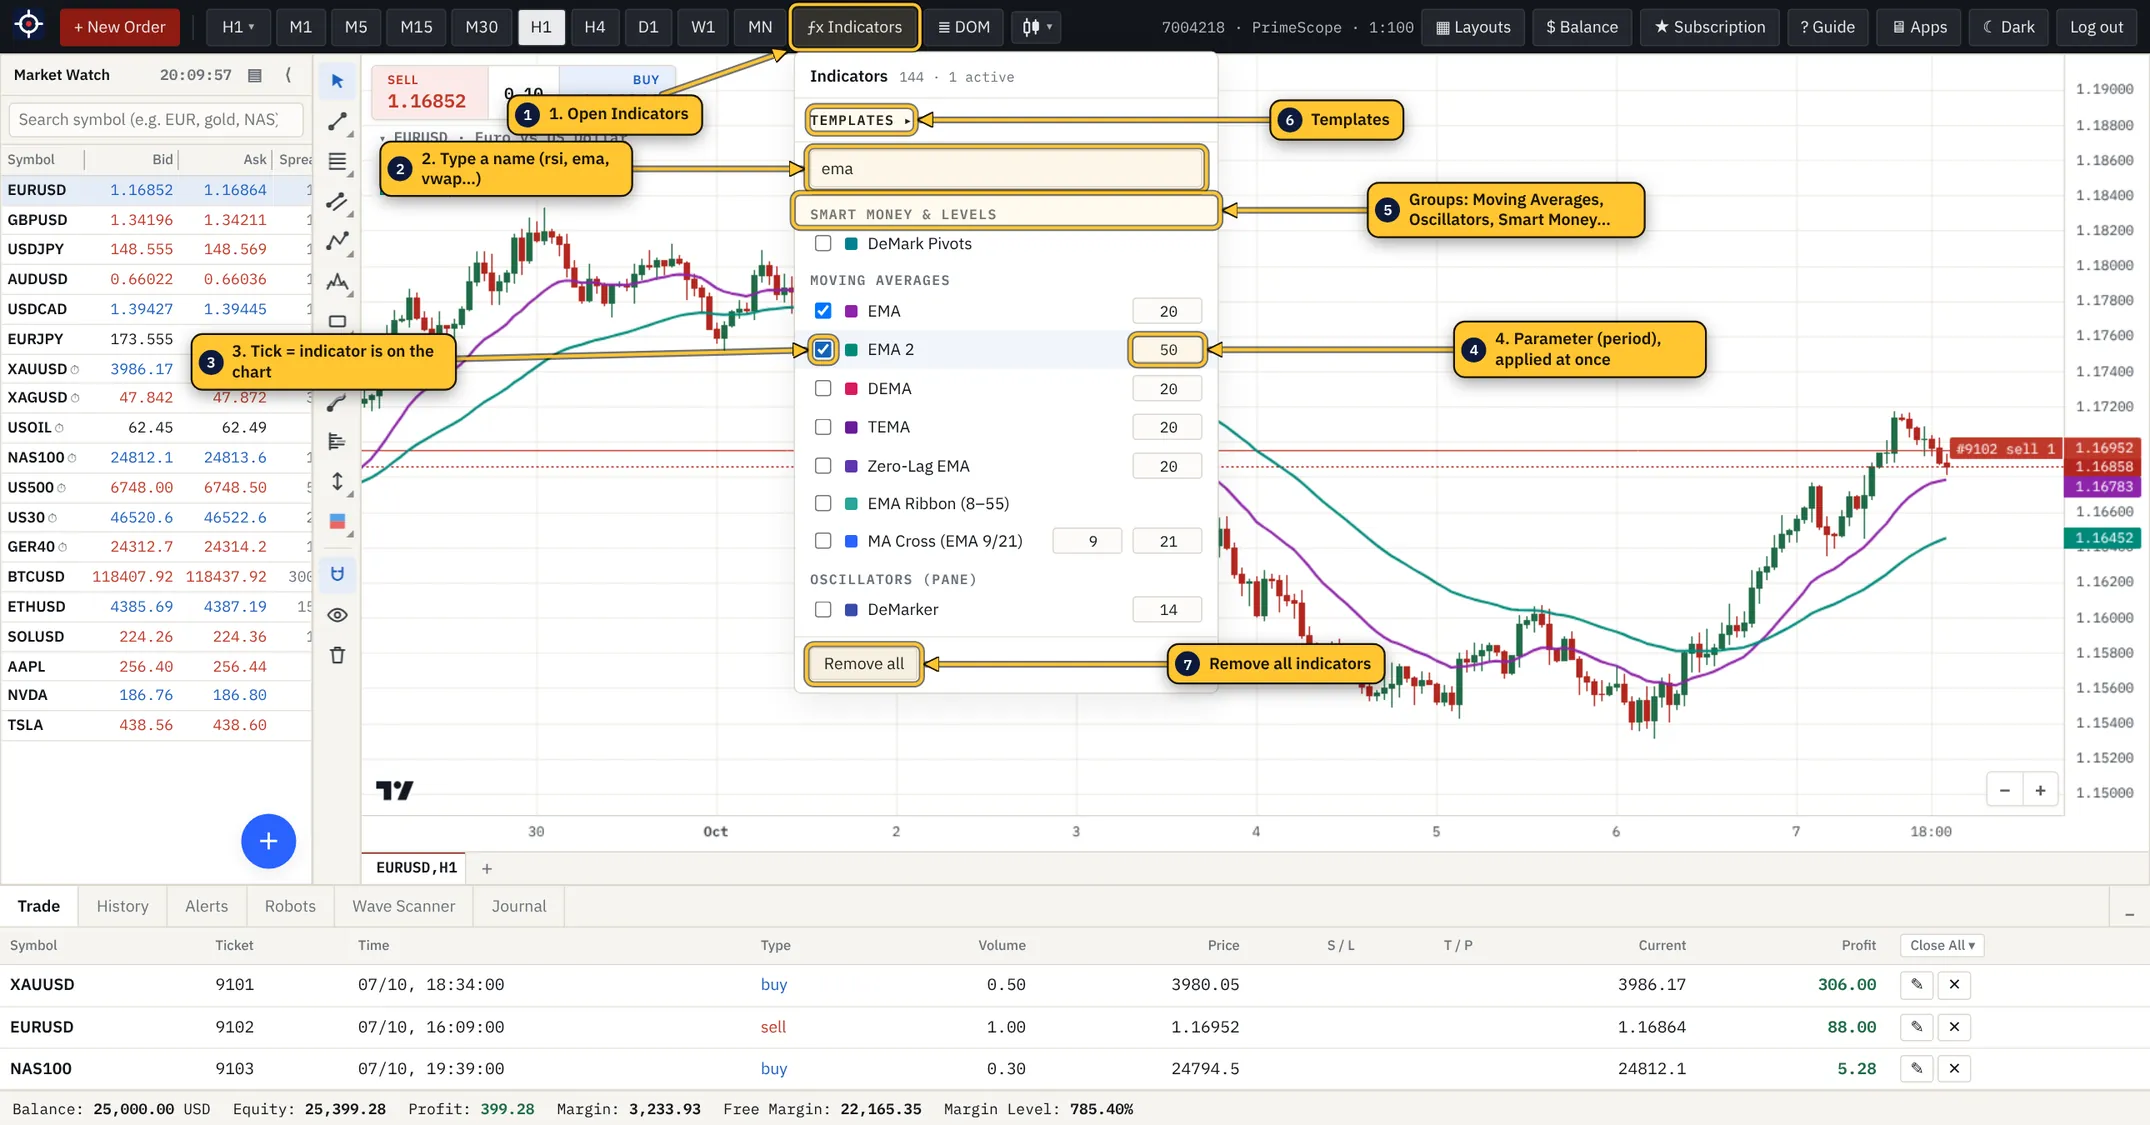Select the volume profile tool

click(337, 441)
